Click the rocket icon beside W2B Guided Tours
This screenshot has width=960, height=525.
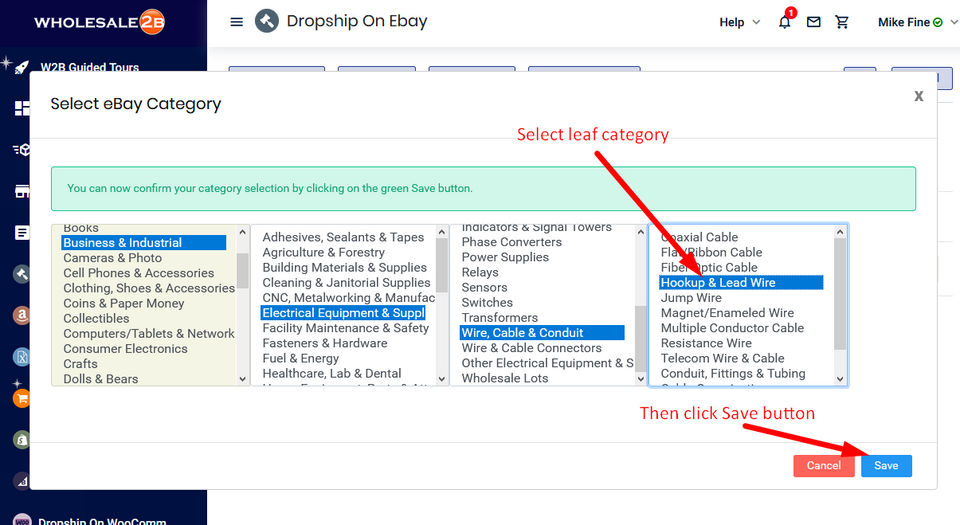point(21,67)
